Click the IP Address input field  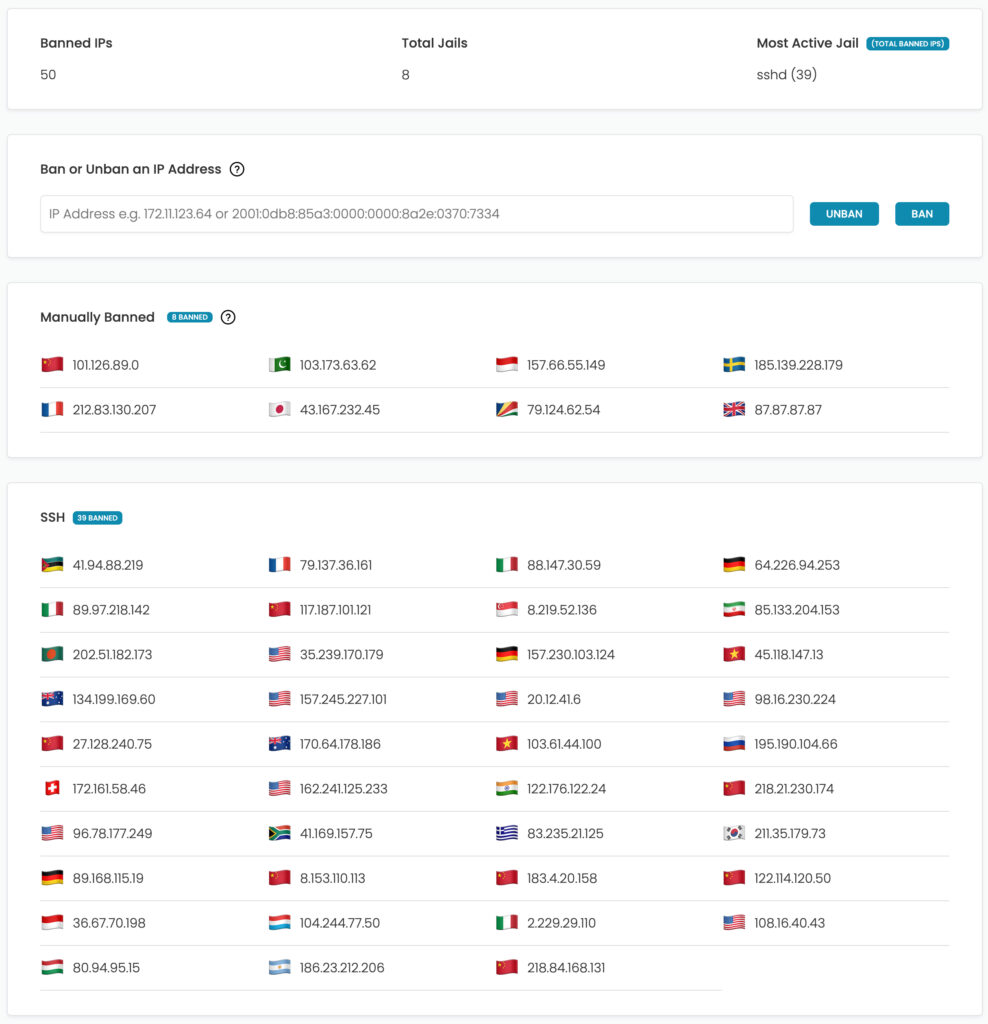[x=417, y=213]
